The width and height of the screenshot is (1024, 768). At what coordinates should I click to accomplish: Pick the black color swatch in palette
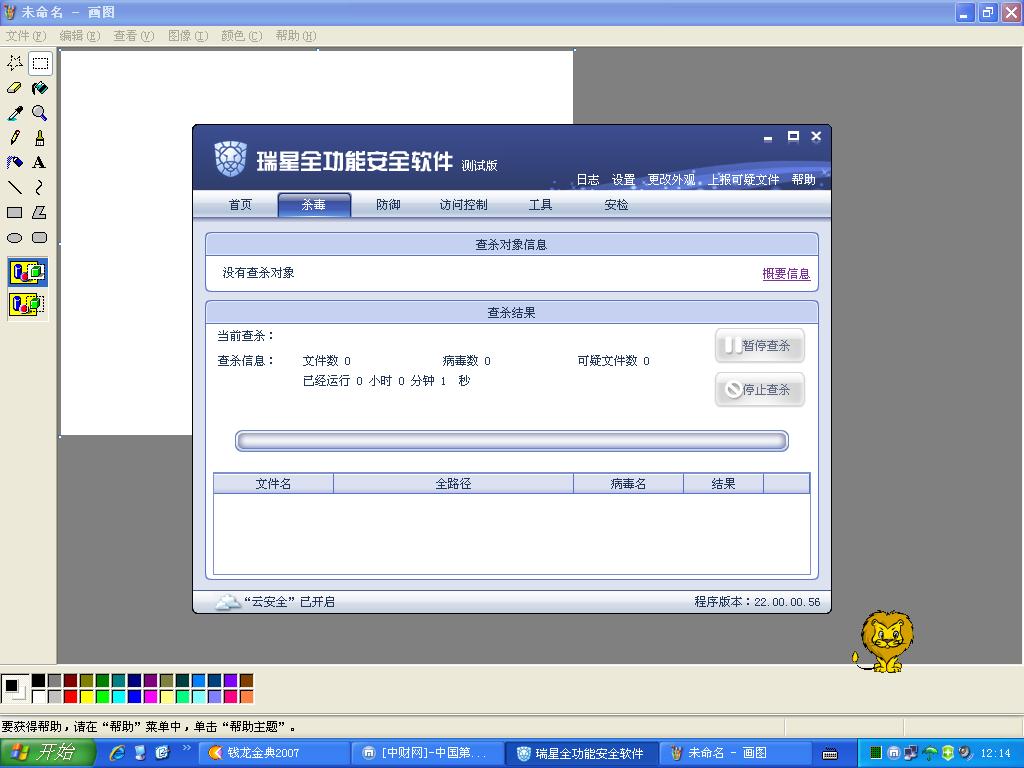39,680
